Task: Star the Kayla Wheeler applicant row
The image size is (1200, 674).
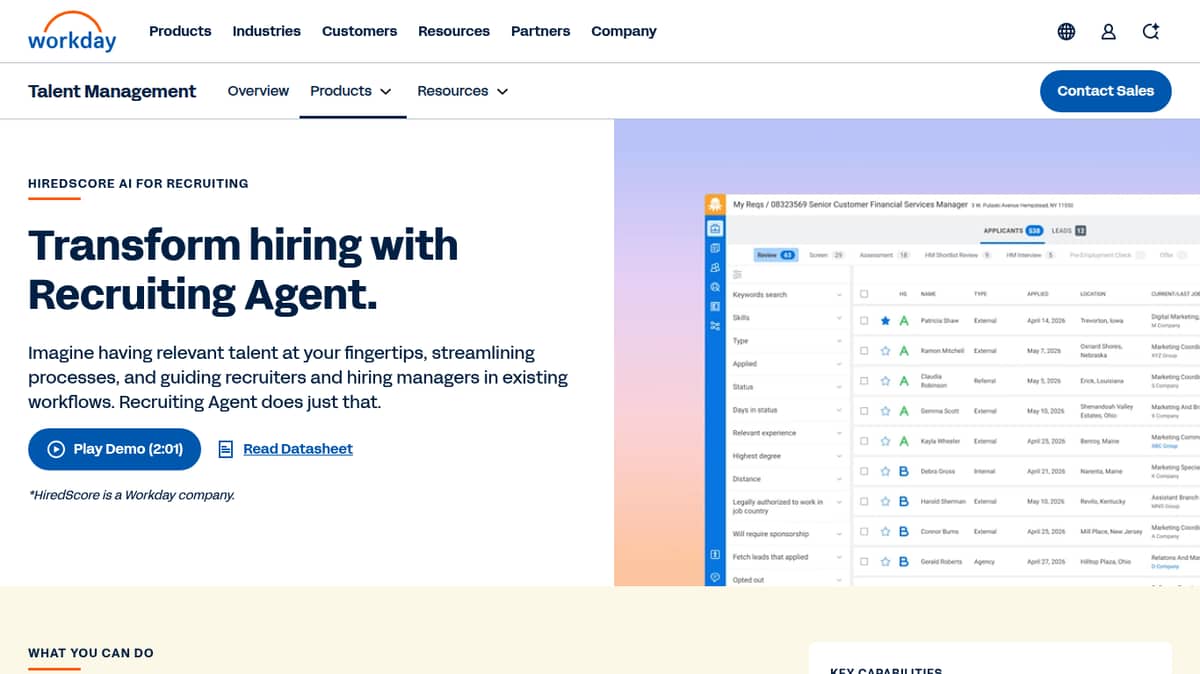Action: tap(885, 441)
